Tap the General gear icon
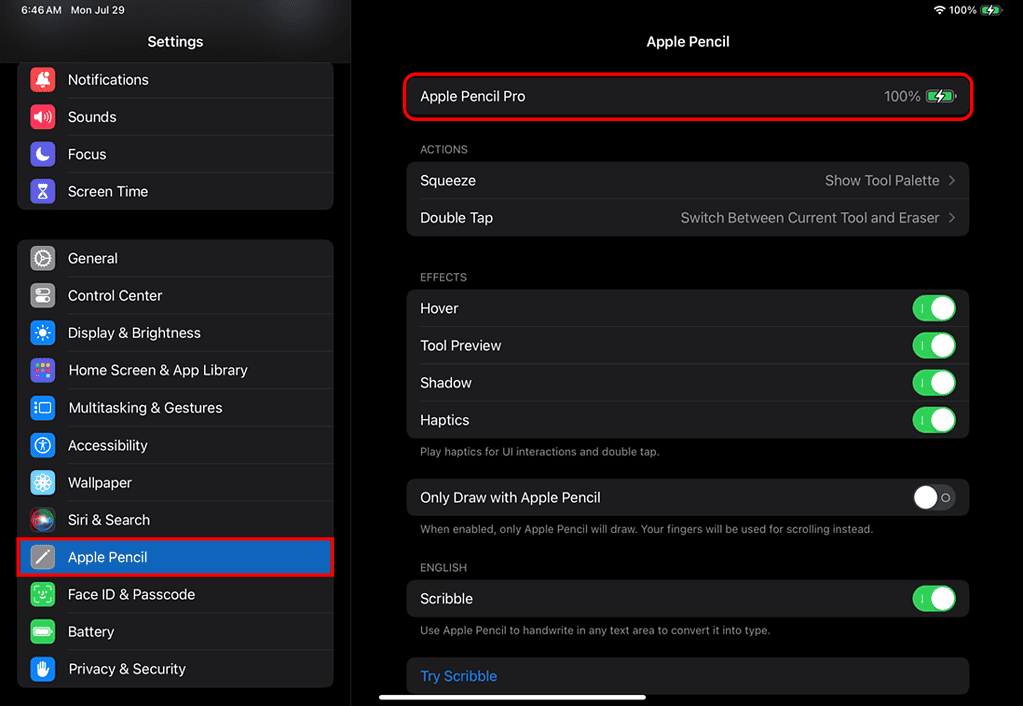Image resolution: width=1023 pixels, height=706 pixels. pyautogui.click(x=42, y=258)
